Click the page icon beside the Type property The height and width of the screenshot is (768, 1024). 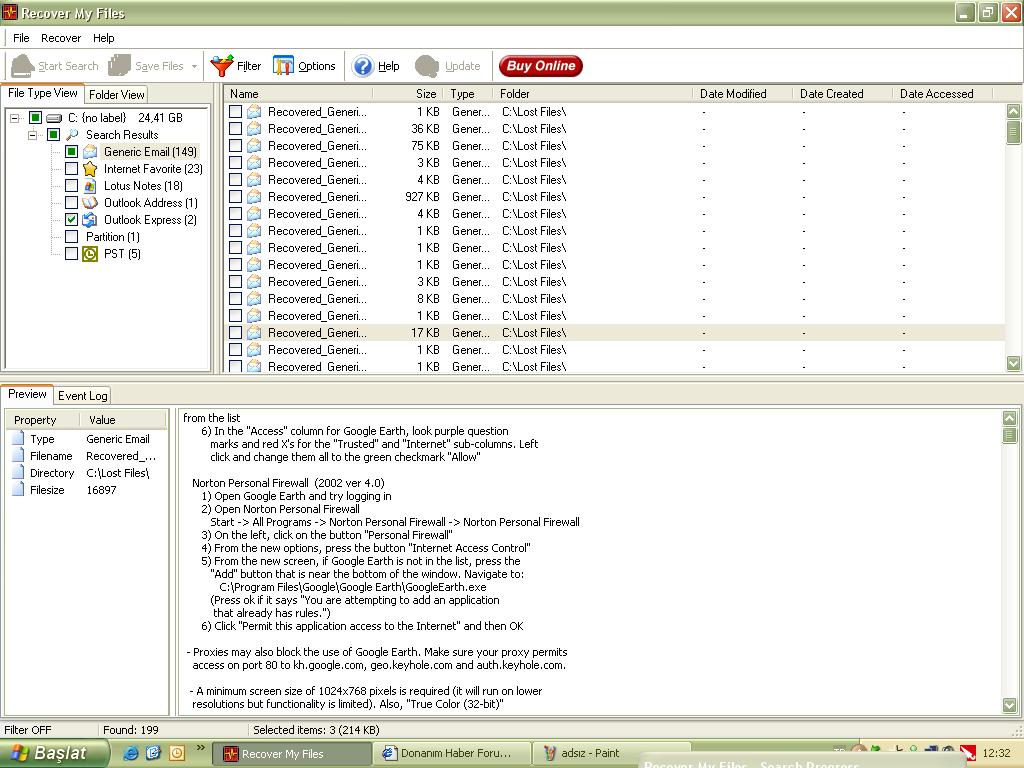click(x=18, y=438)
